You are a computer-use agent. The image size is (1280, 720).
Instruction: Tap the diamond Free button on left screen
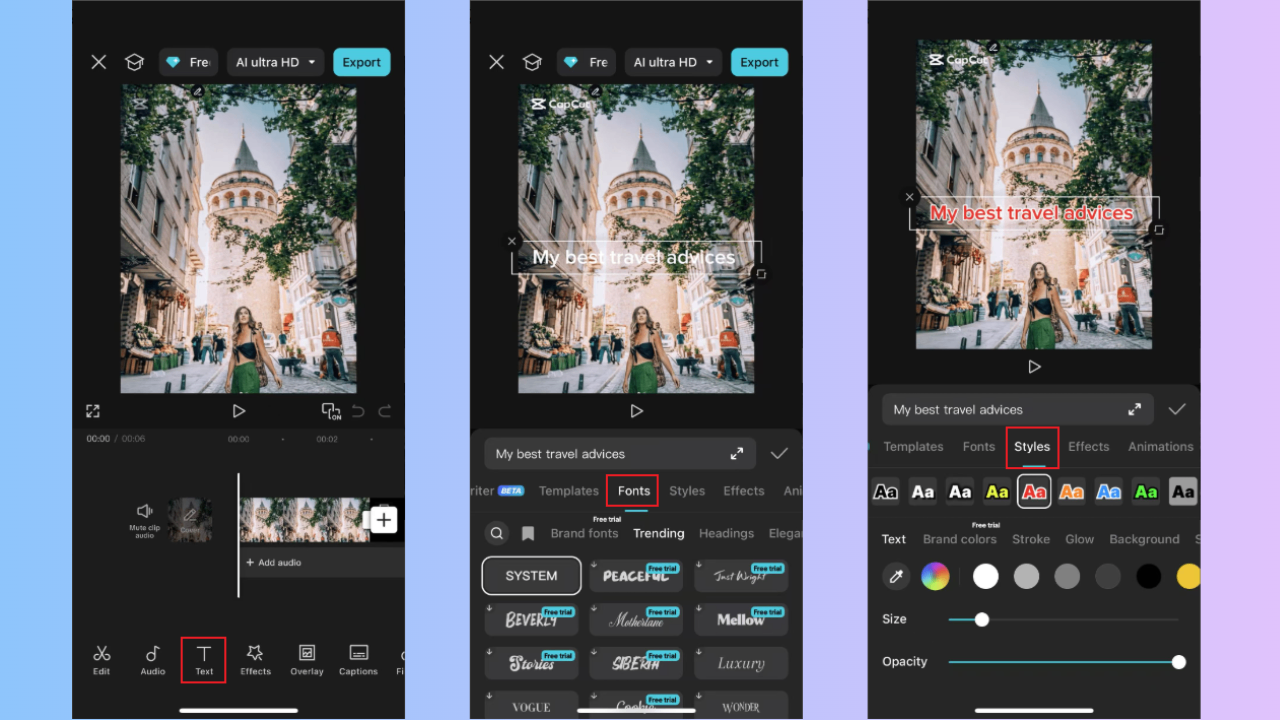click(x=188, y=62)
